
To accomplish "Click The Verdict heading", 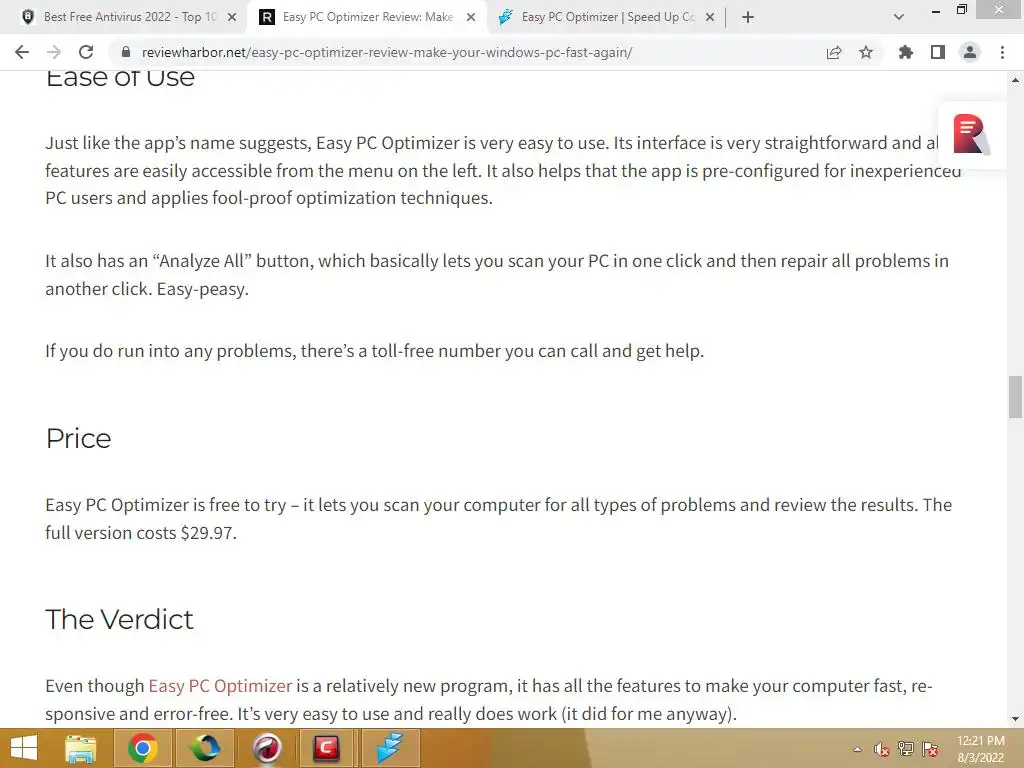I will pyautogui.click(x=120, y=619).
